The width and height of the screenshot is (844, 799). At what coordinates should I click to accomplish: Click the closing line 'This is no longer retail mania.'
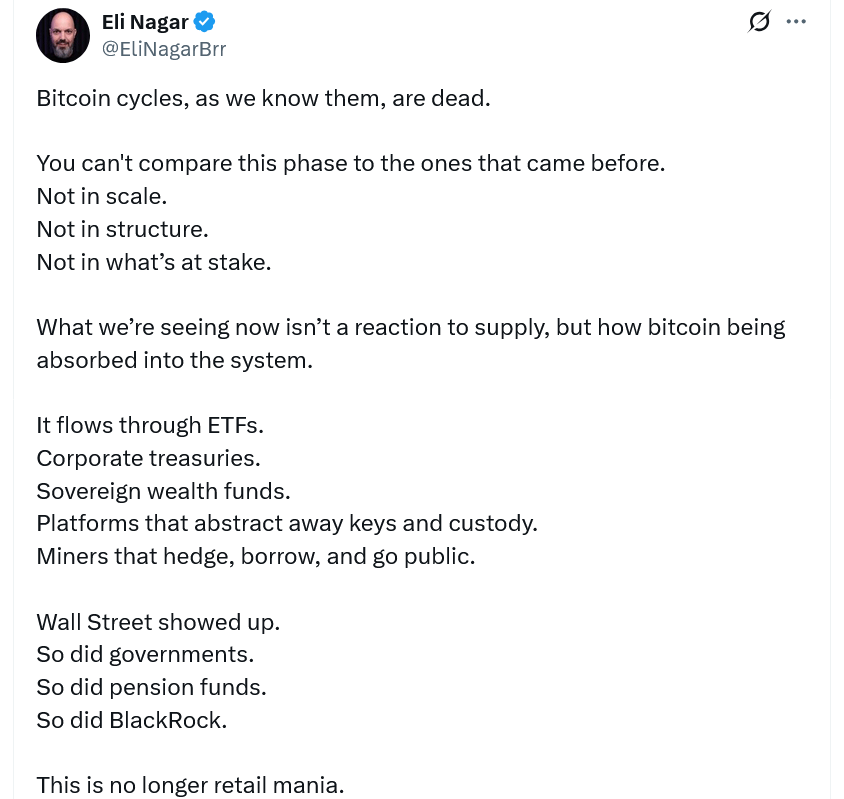coord(190,785)
